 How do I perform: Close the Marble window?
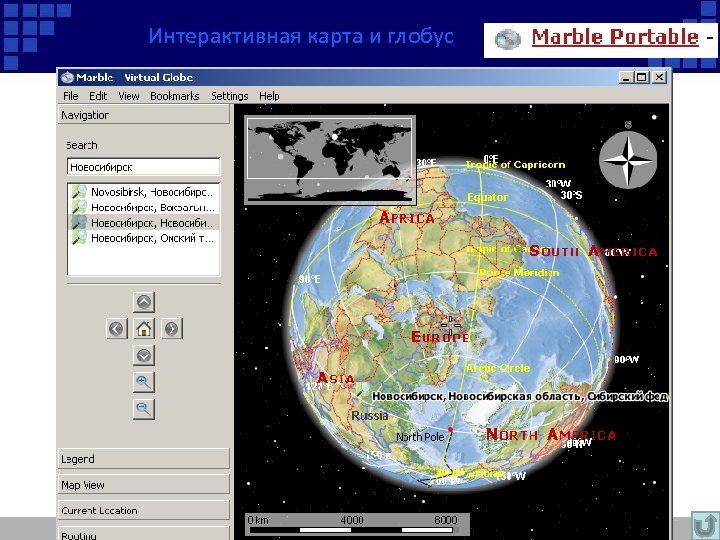pos(660,77)
